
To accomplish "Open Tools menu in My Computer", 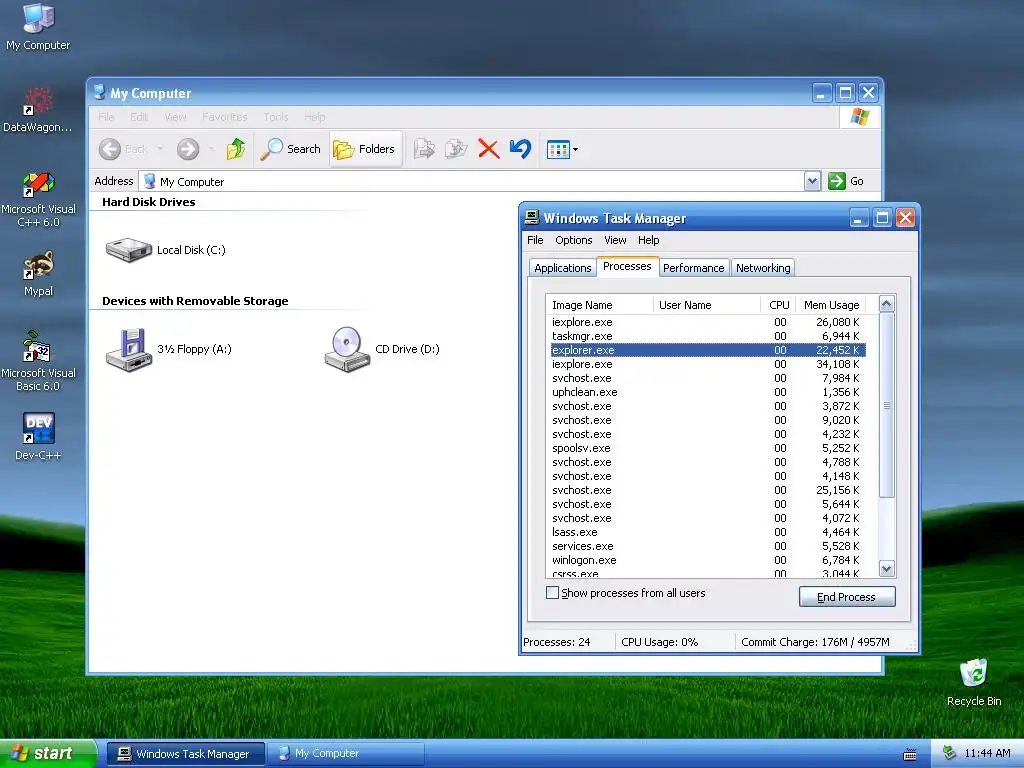I will 276,117.
